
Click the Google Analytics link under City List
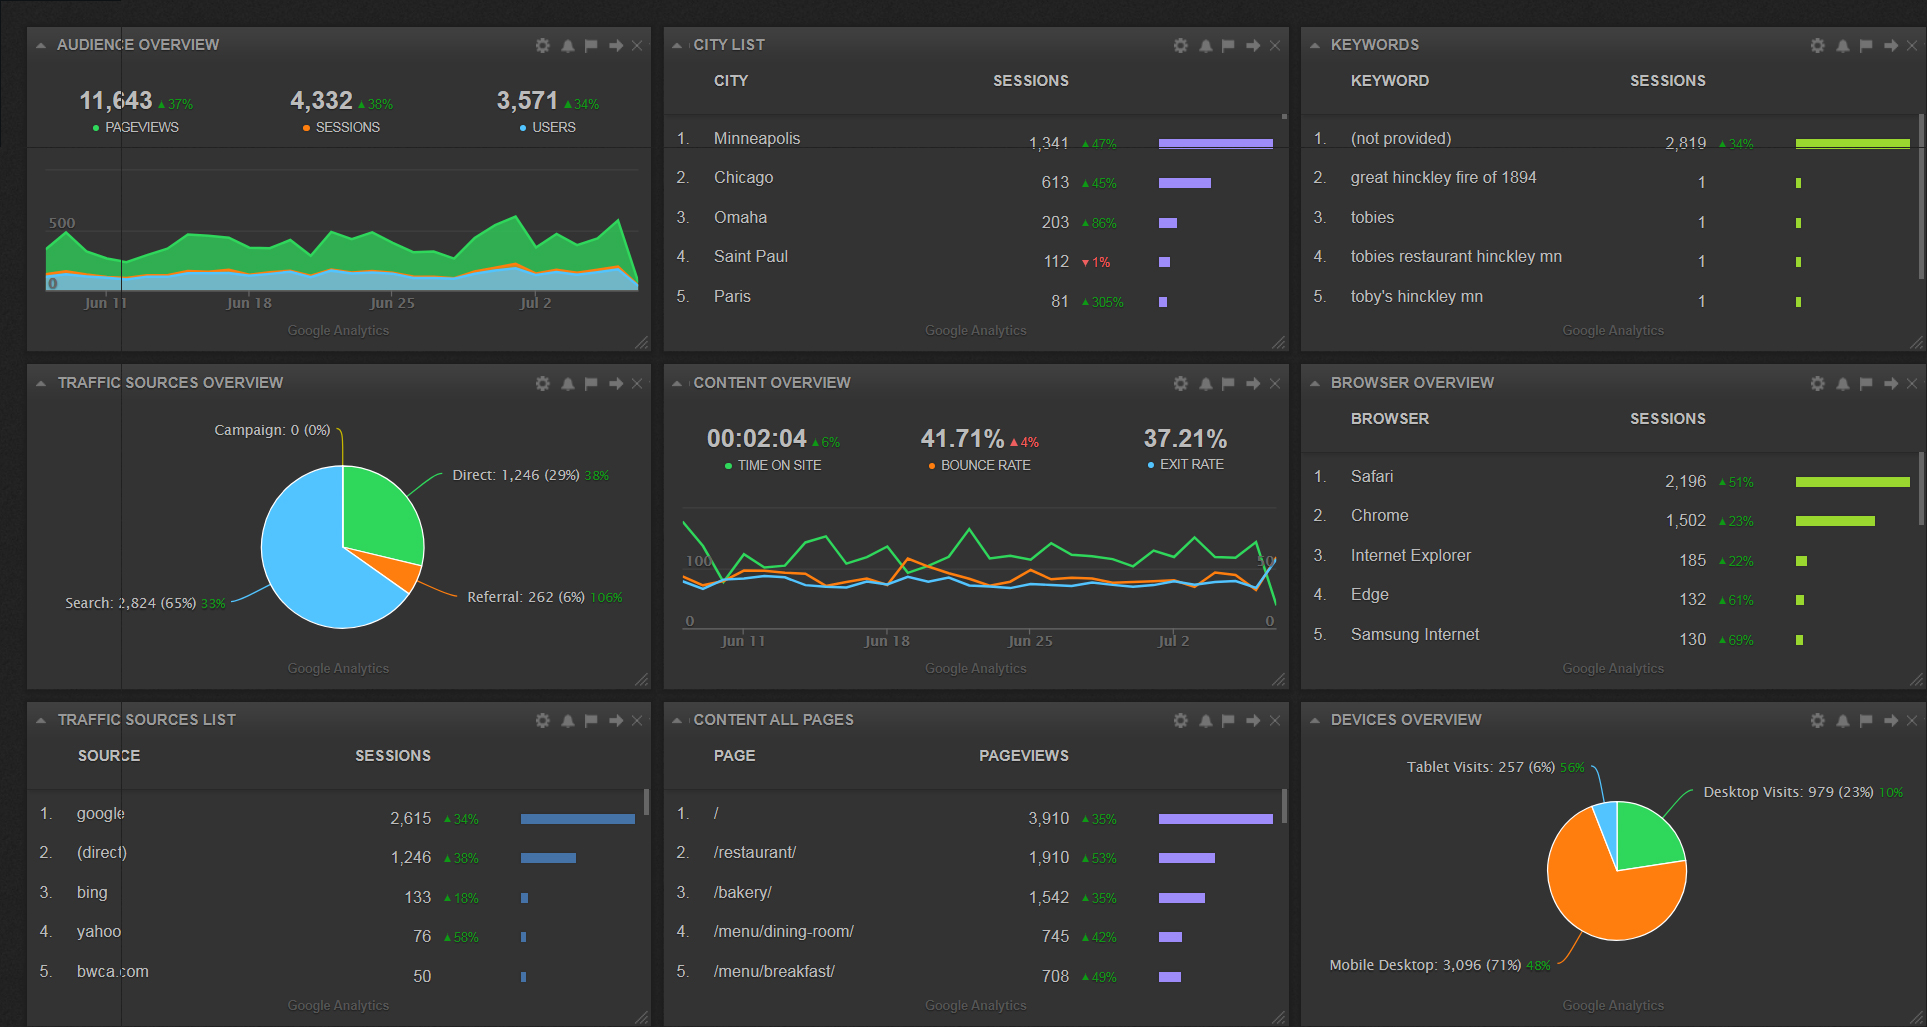click(975, 331)
